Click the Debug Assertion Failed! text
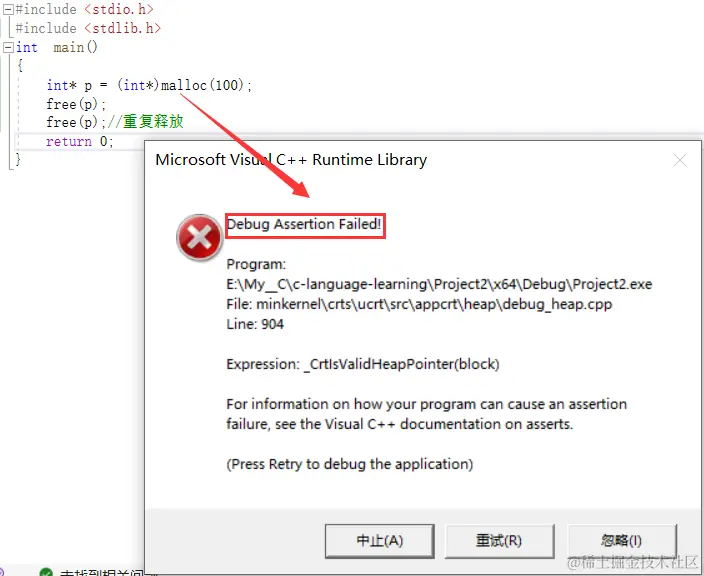704x576 pixels. point(304,224)
